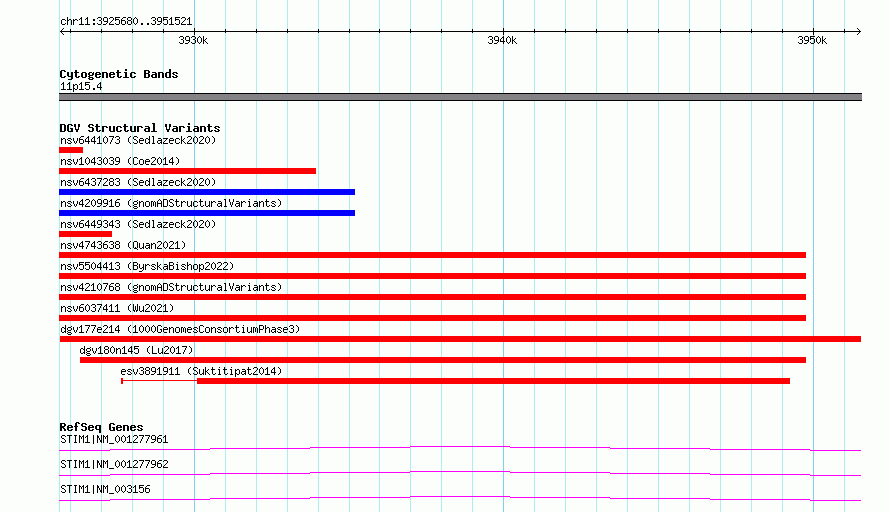Click the magenta STIM1|NM_001277962 transcript line
The width and height of the screenshot is (890, 512).
(460, 473)
